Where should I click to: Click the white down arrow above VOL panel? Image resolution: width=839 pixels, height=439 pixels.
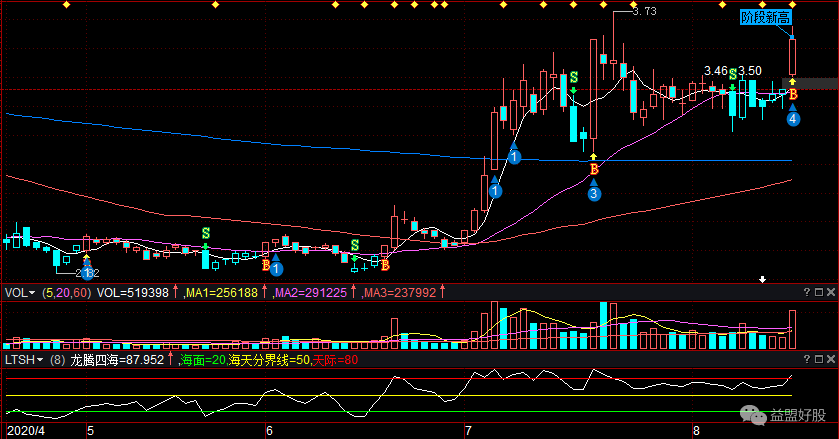pos(763,279)
